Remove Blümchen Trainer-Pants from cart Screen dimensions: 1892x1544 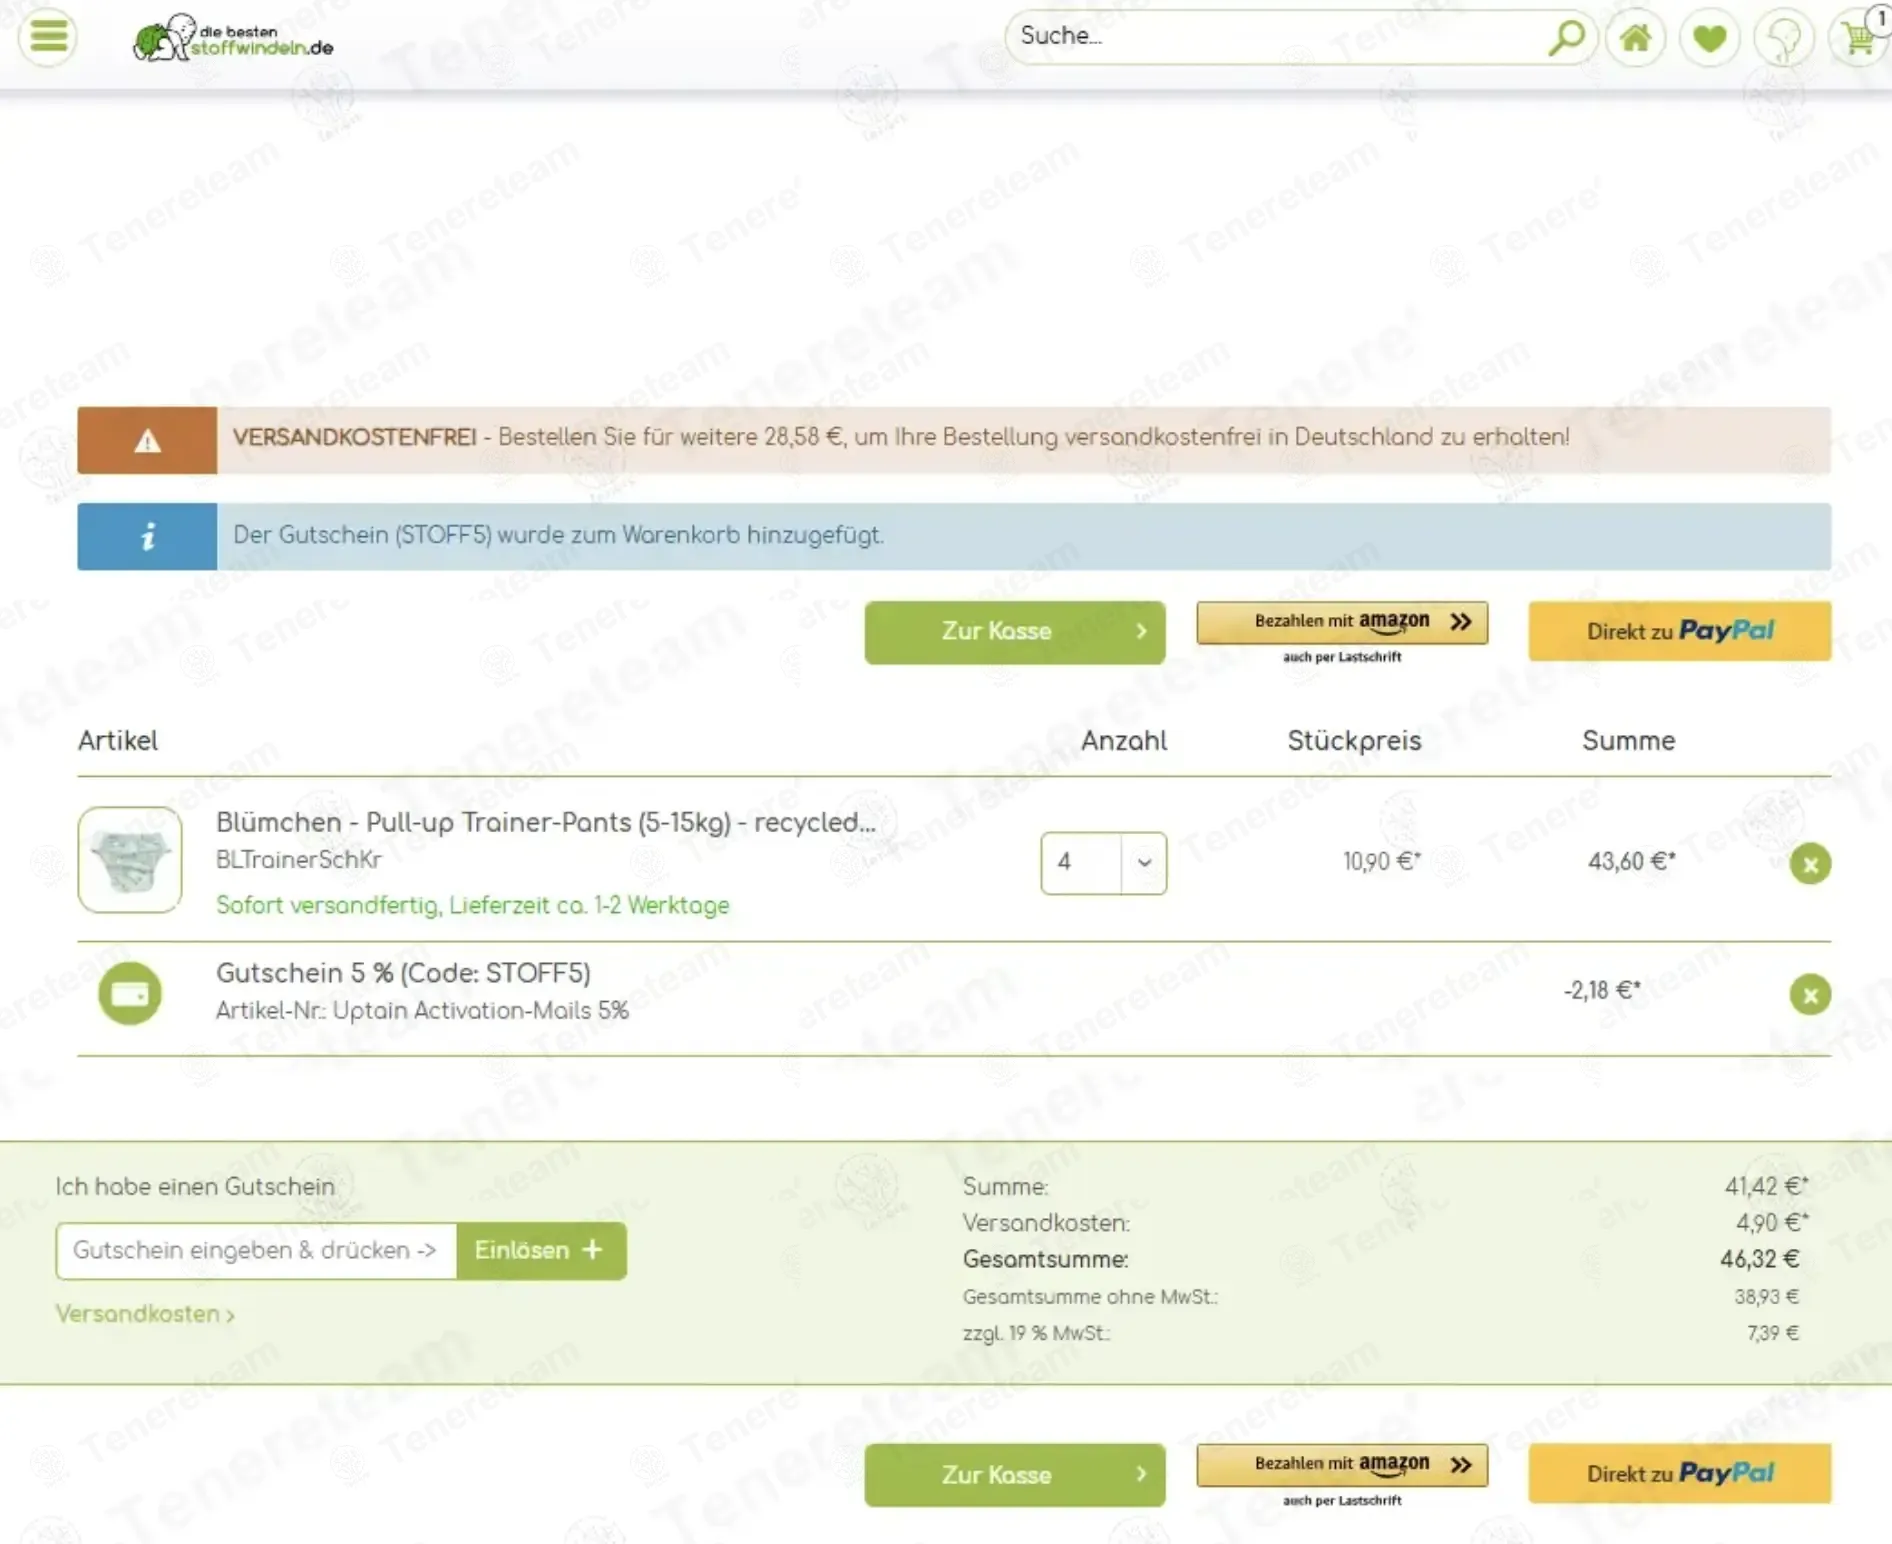[1810, 863]
